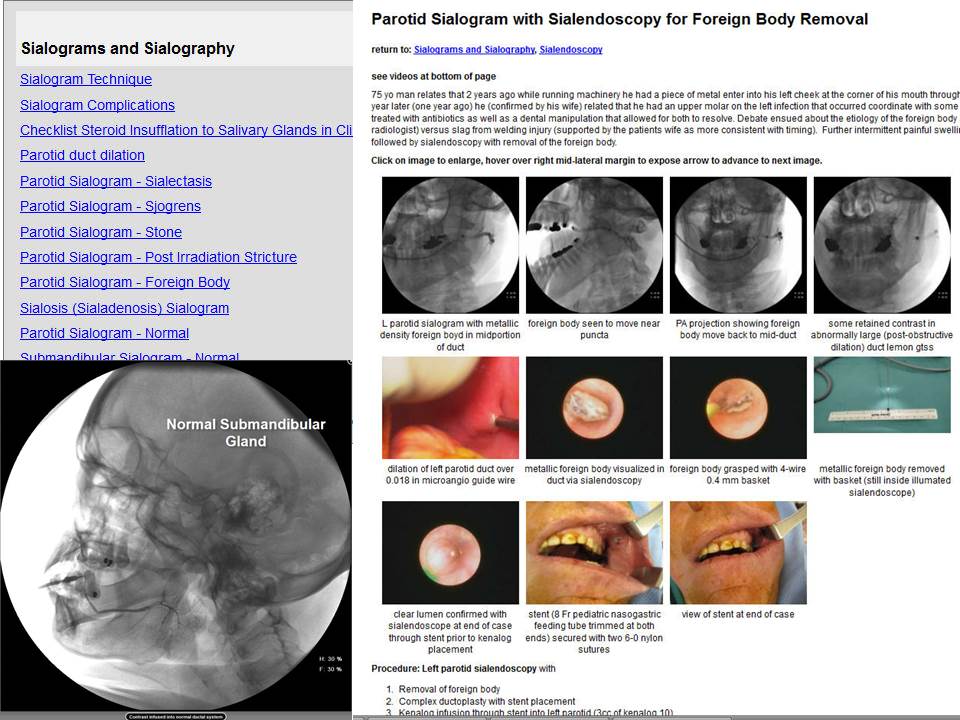Image resolution: width=960 pixels, height=720 pixels.
Task: Open Parotid Sialogram - Sjogrens link
Action: click(x=110, y=206)
